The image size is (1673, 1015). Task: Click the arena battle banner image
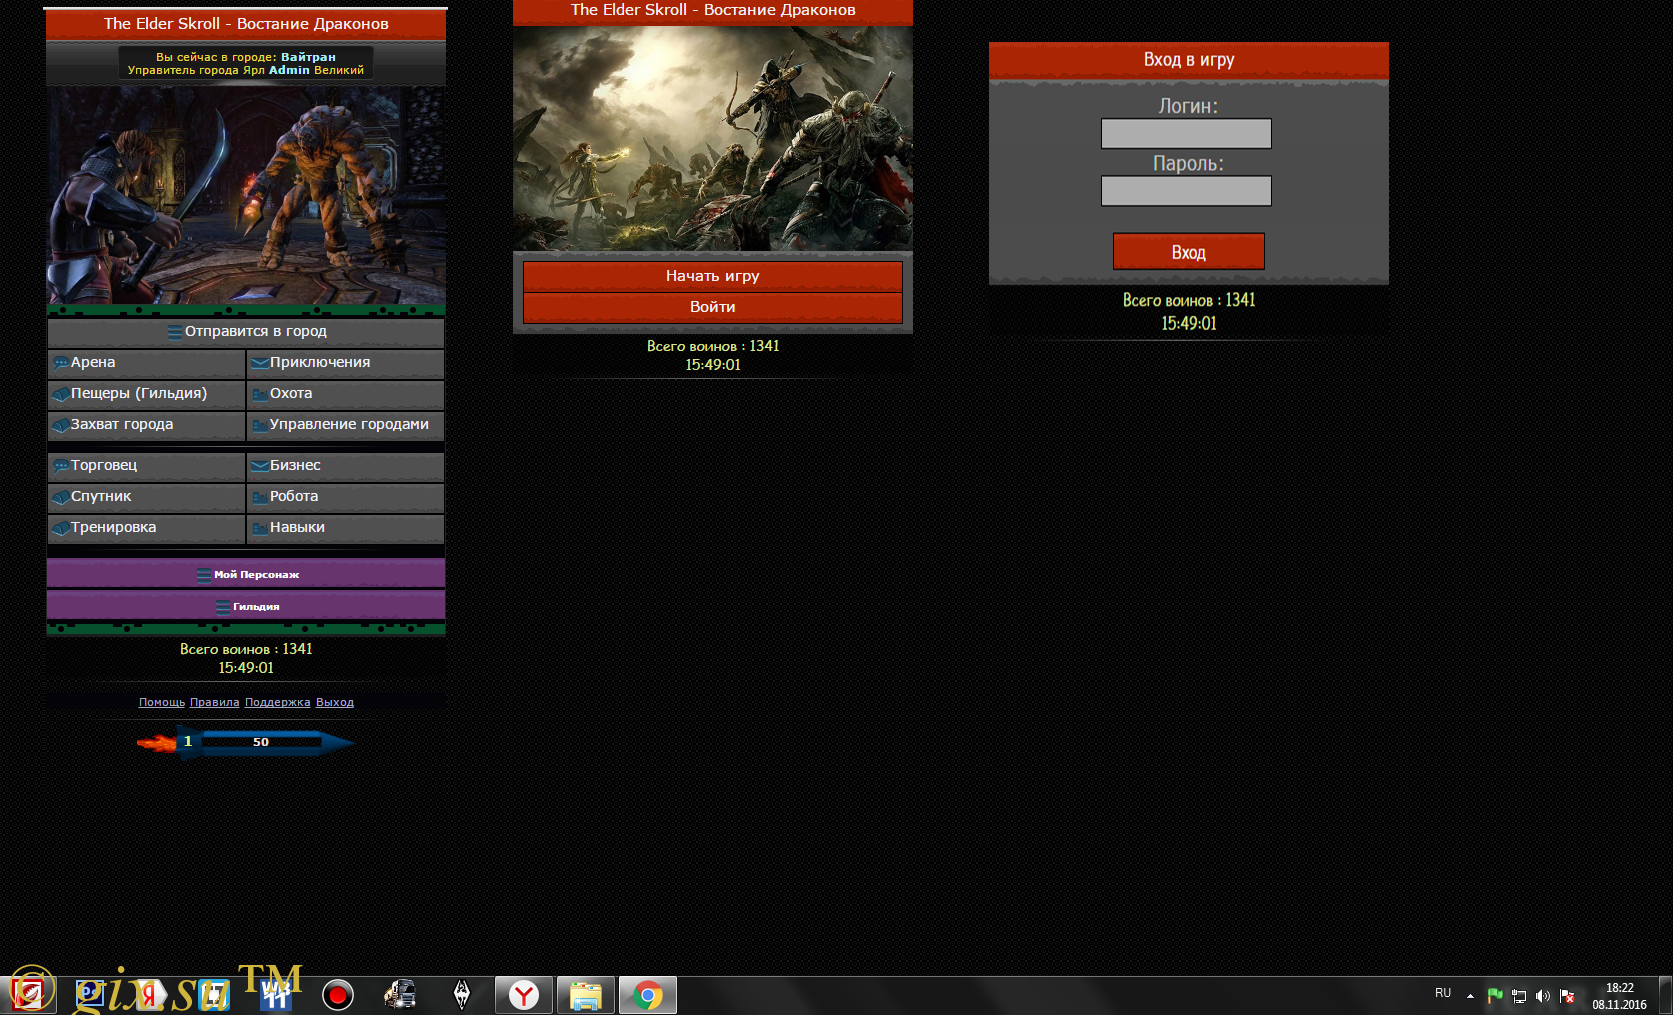(246, 195)
